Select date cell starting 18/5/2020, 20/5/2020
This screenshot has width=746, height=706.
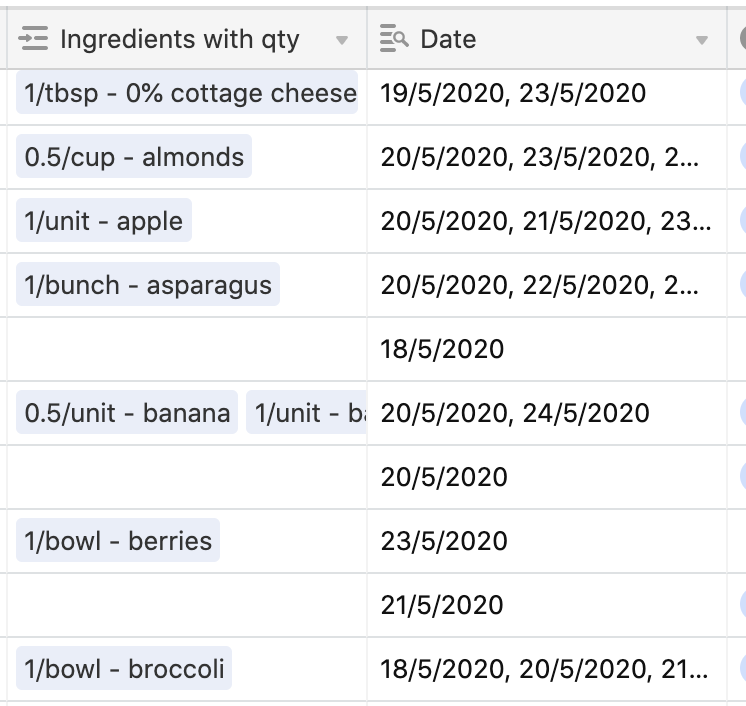point(547,669)
